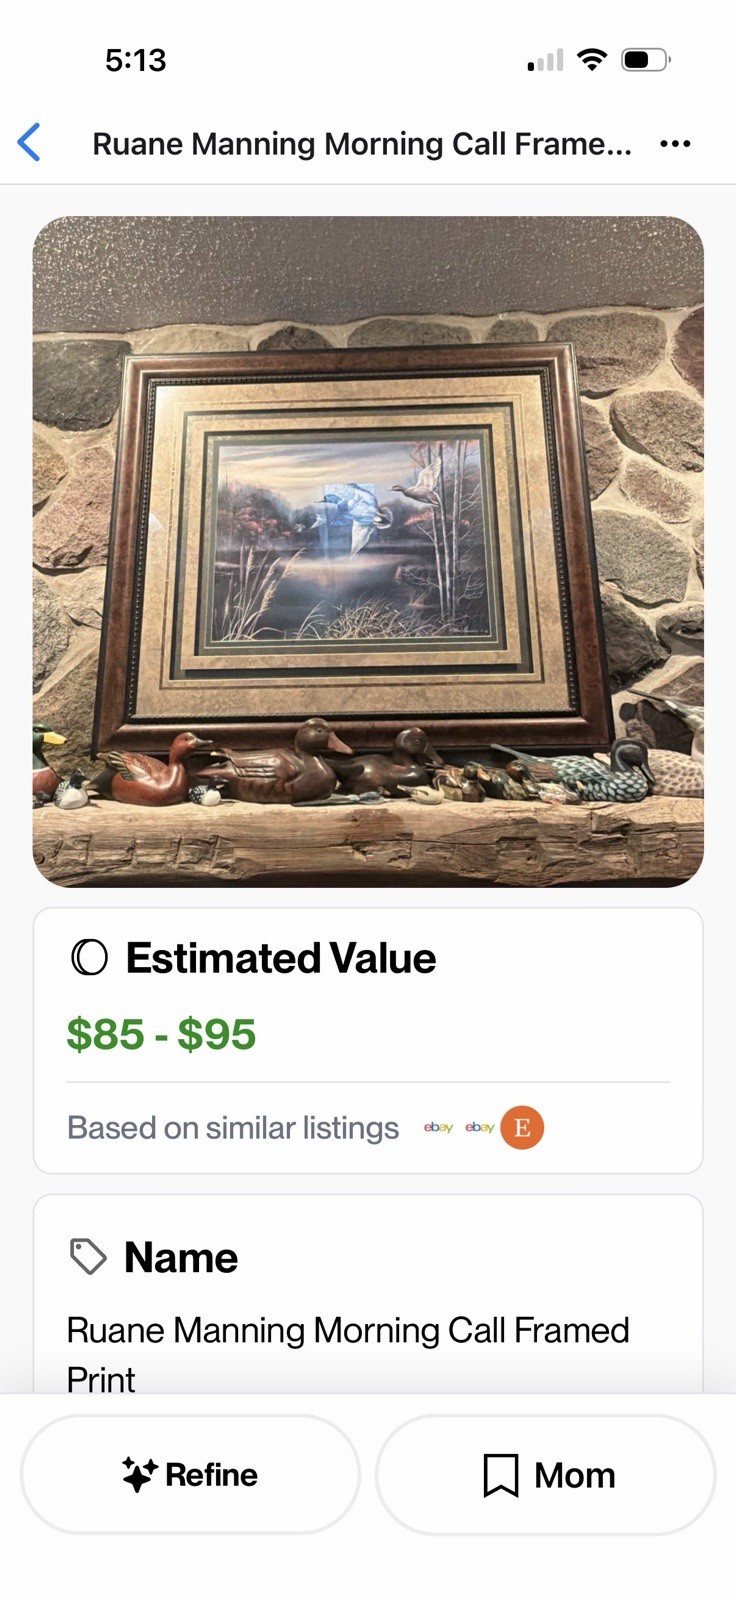Open the orange Etsy source icon

pos(522,1128)
